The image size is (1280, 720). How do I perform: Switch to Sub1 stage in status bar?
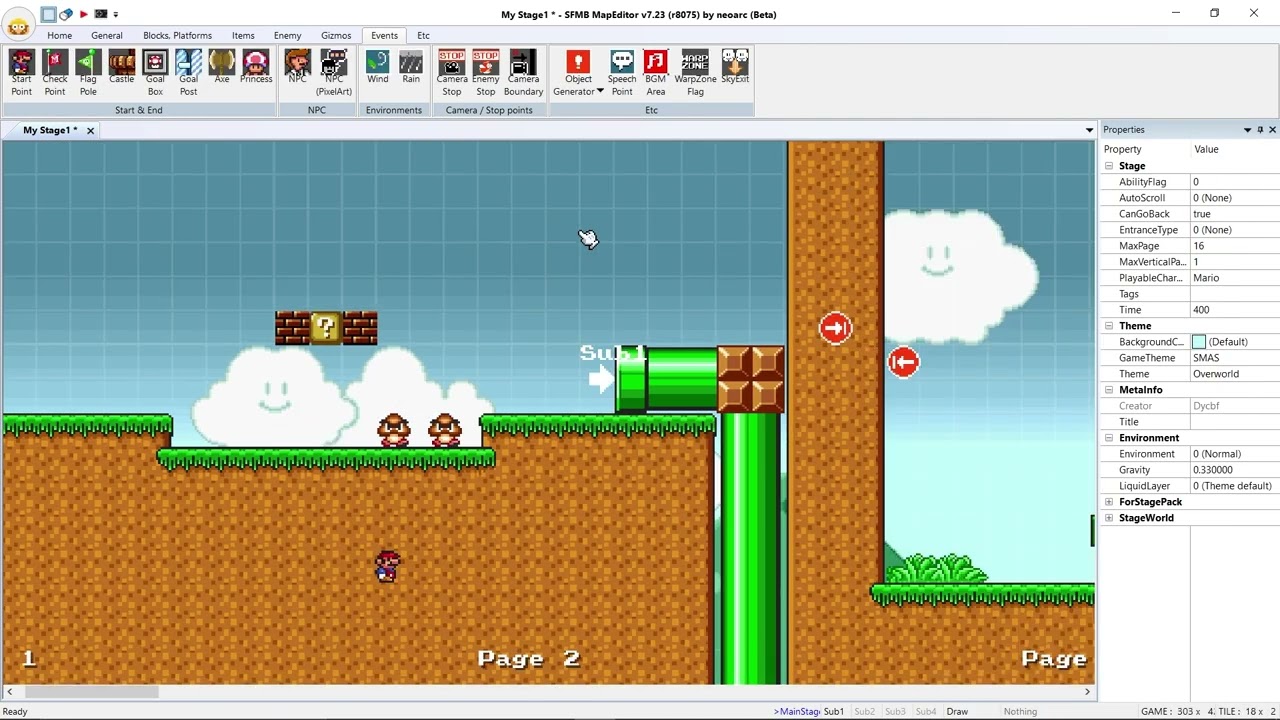click(834, 711)
